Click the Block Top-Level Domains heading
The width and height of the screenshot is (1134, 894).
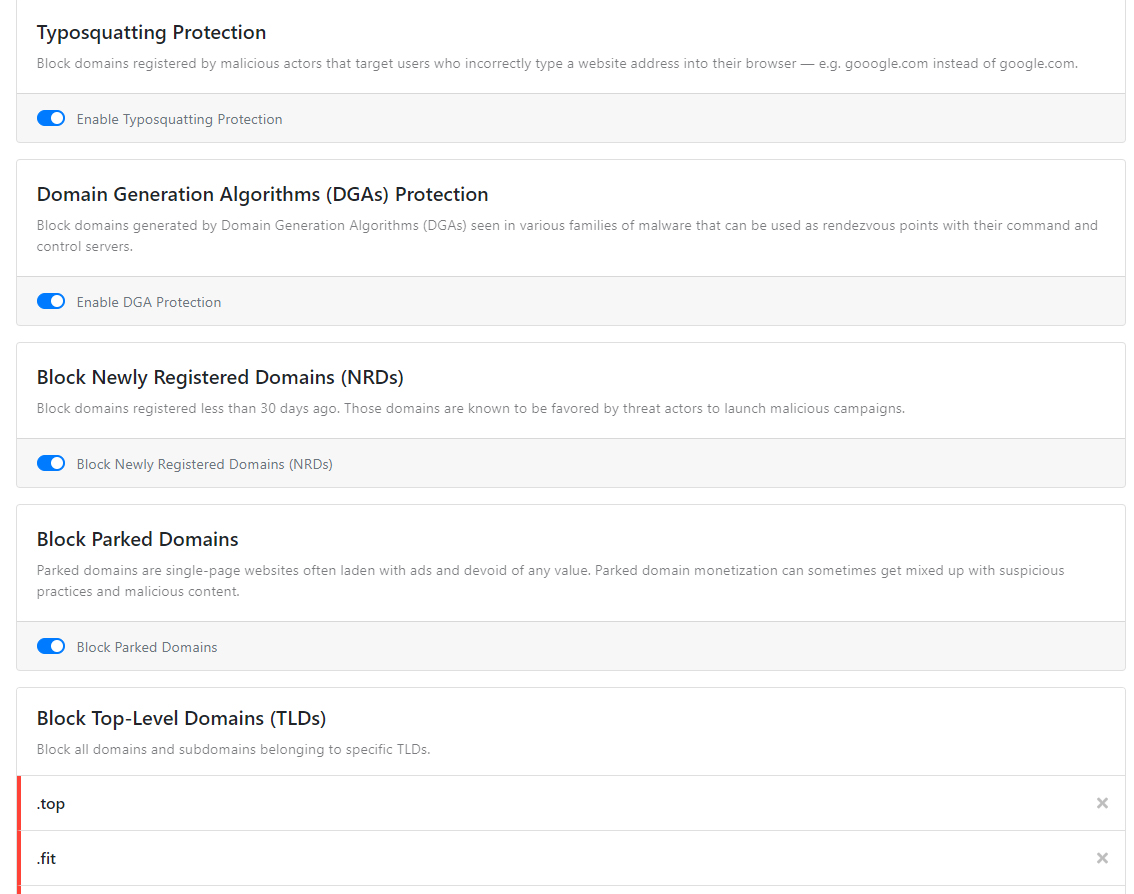pyautogui.click(x=181, y=718)
